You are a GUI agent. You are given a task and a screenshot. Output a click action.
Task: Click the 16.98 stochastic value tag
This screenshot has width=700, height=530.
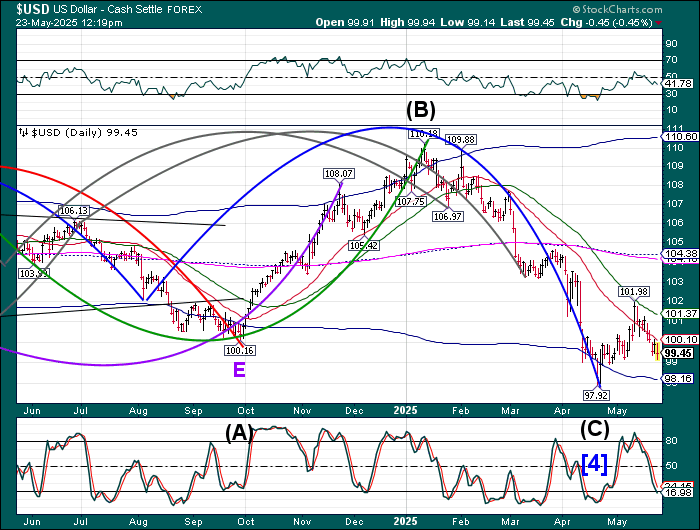(x=678, y=492)
